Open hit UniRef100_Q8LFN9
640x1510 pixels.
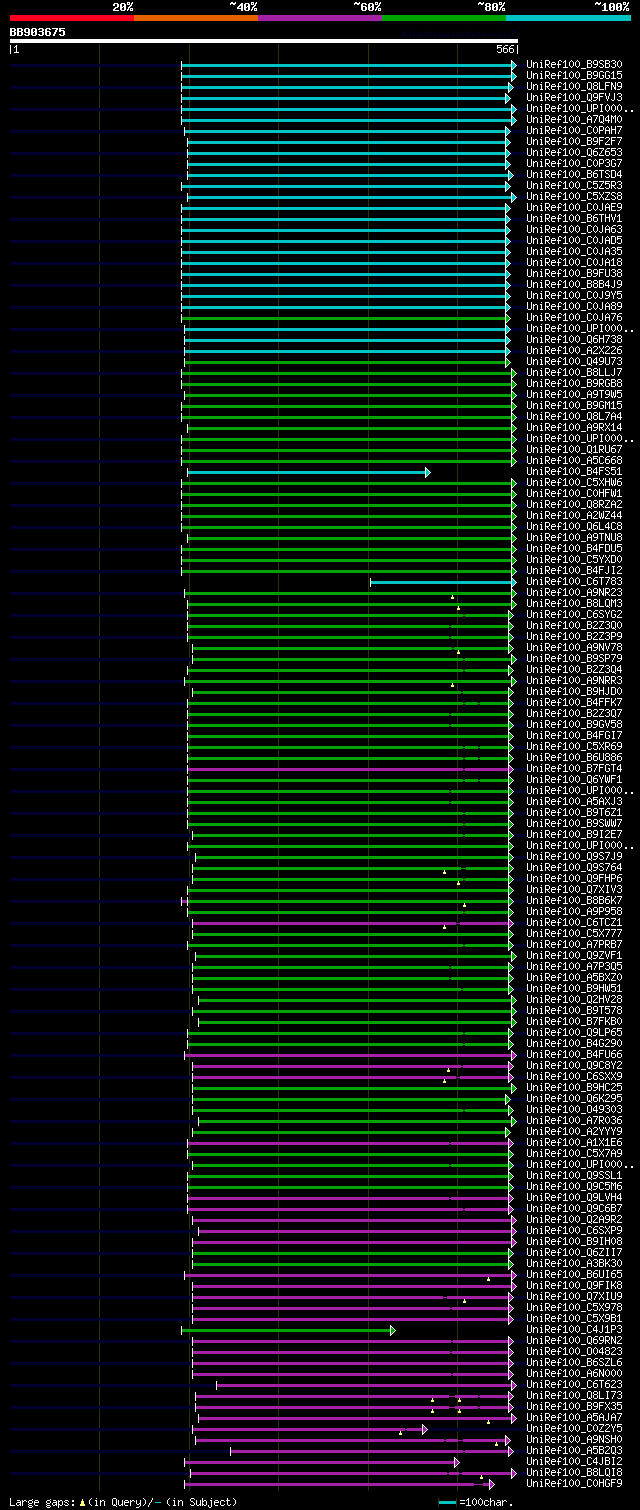tap(575, 87)
